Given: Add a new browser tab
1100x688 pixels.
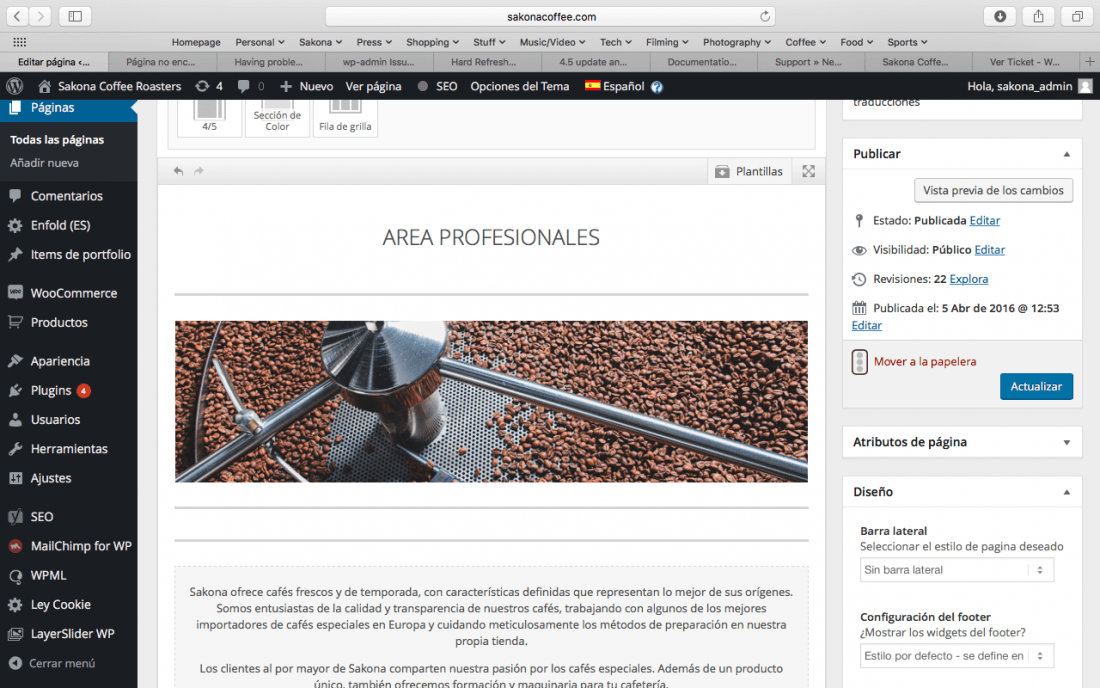Looking at the screenshot, I should point(1089,62).
